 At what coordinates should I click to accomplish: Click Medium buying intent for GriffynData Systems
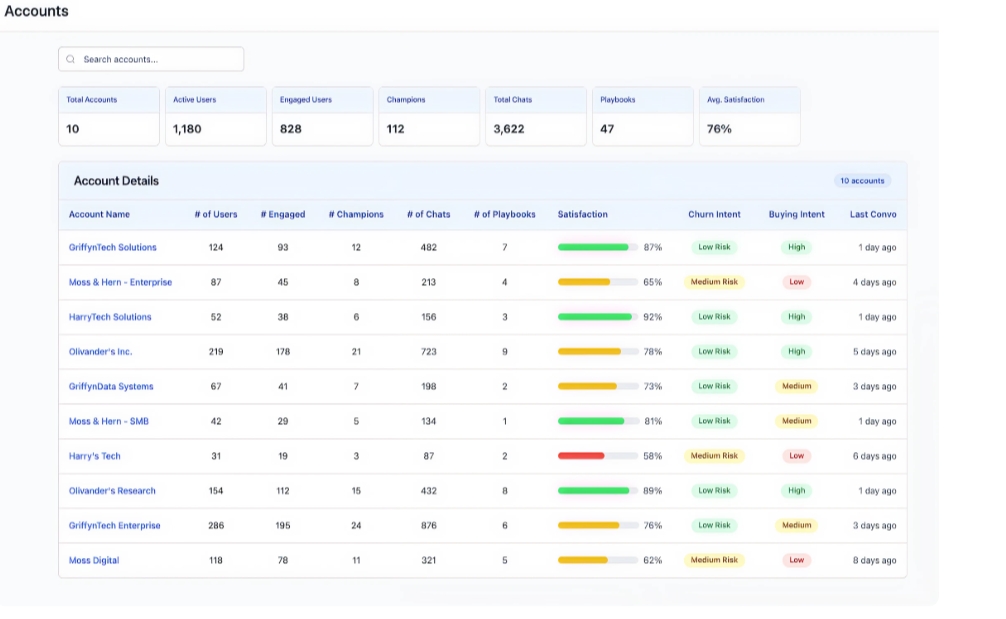(x=796, y=386)
